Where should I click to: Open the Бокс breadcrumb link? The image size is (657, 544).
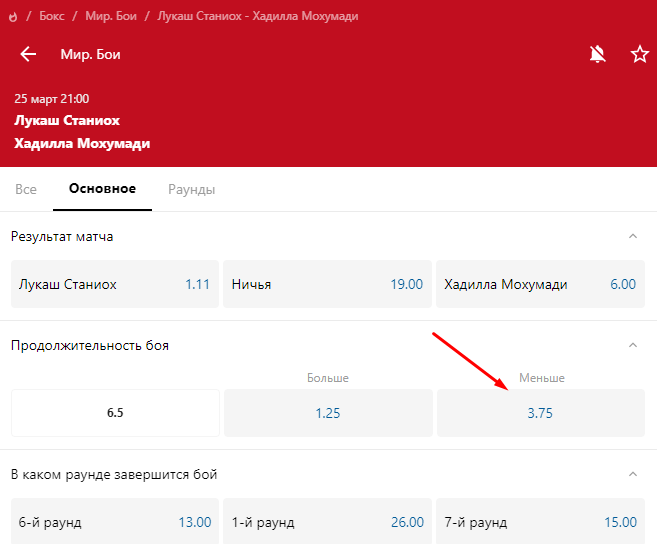[52, 16]
